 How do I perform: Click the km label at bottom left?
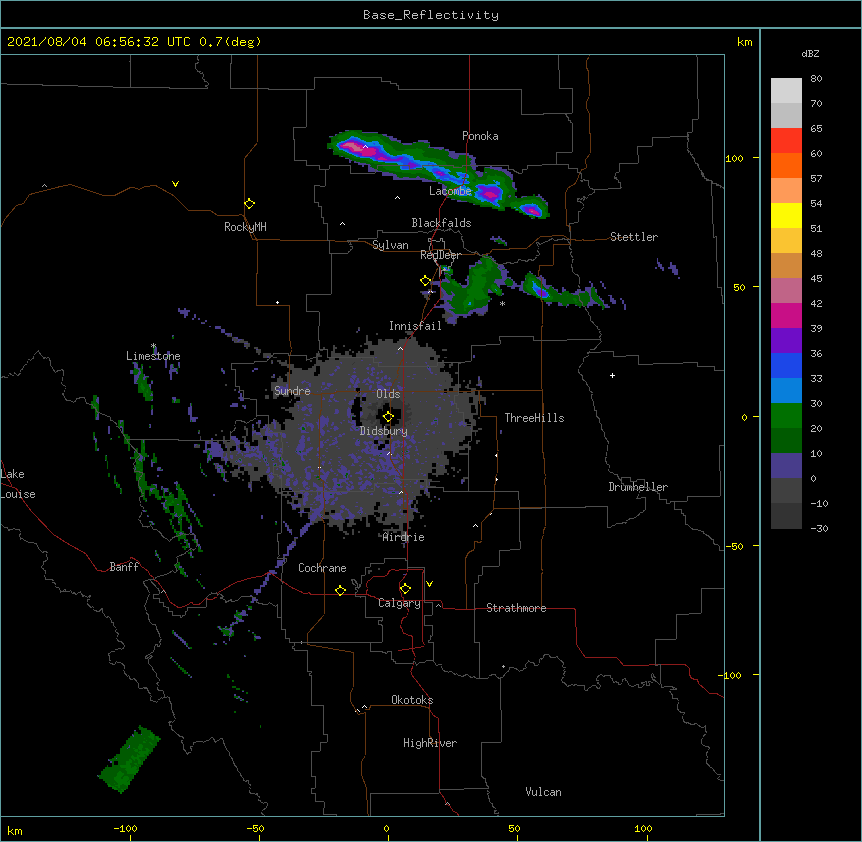[x=15, y=830]
